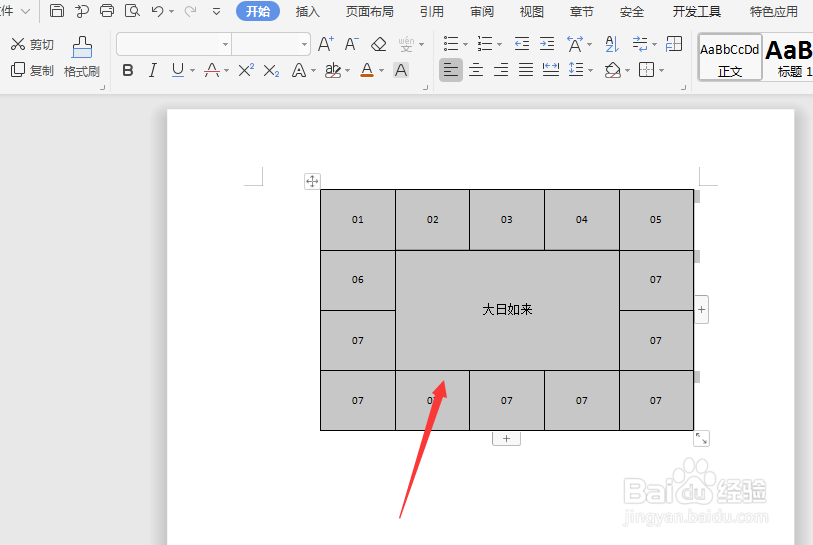This screenshot has height=545, width=813.
Task: Justify text alignment
Action: click(526, 70)
